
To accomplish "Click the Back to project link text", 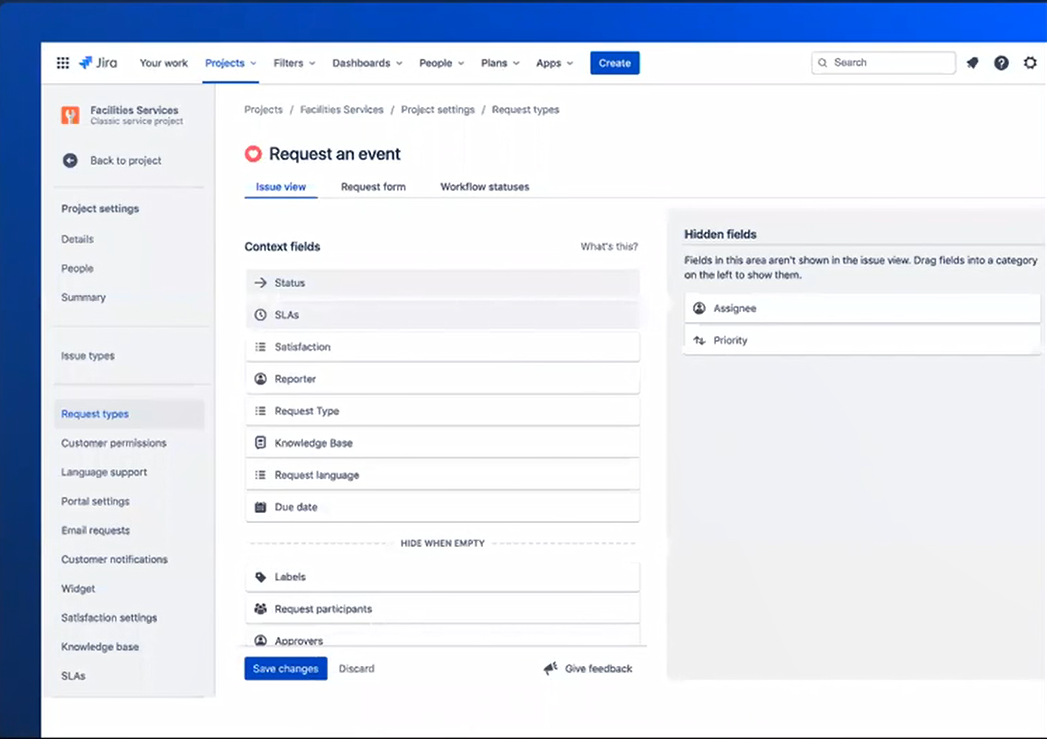I will click(x=126, y=160).
